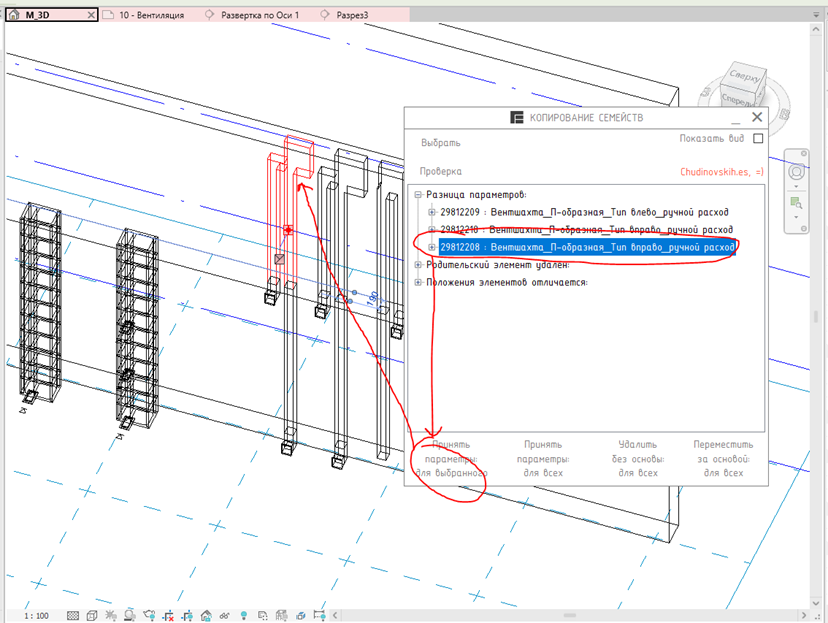Click ViewCube top face Сверху

pos(745,76)
